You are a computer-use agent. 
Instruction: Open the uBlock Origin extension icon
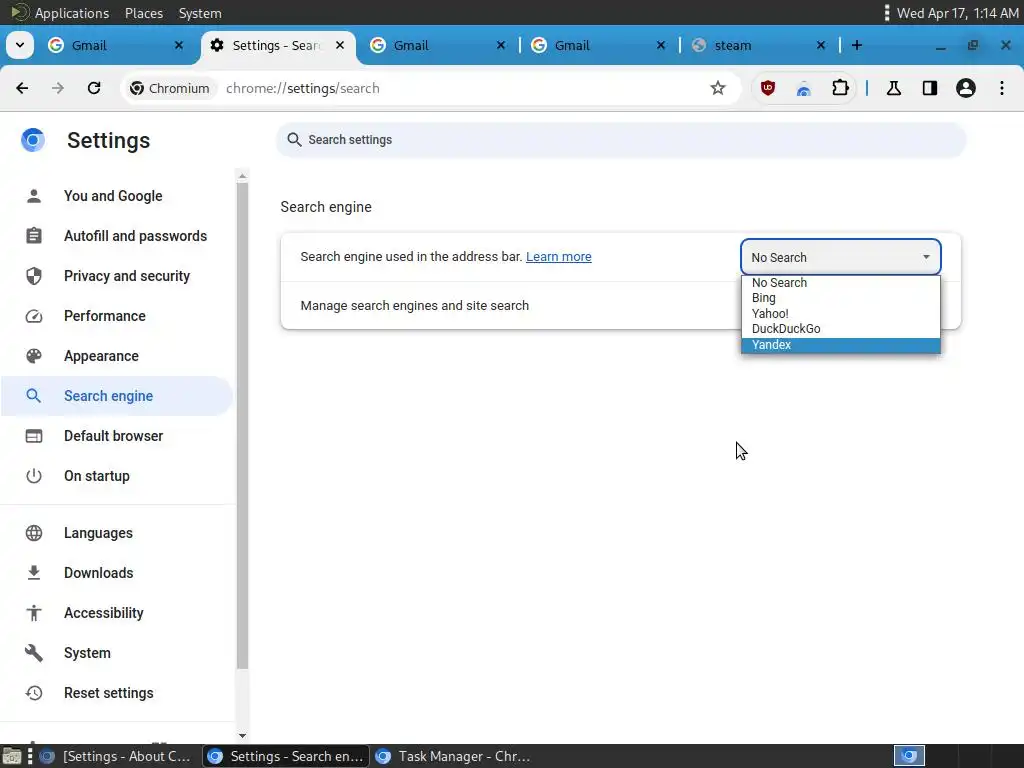point(768,88)
